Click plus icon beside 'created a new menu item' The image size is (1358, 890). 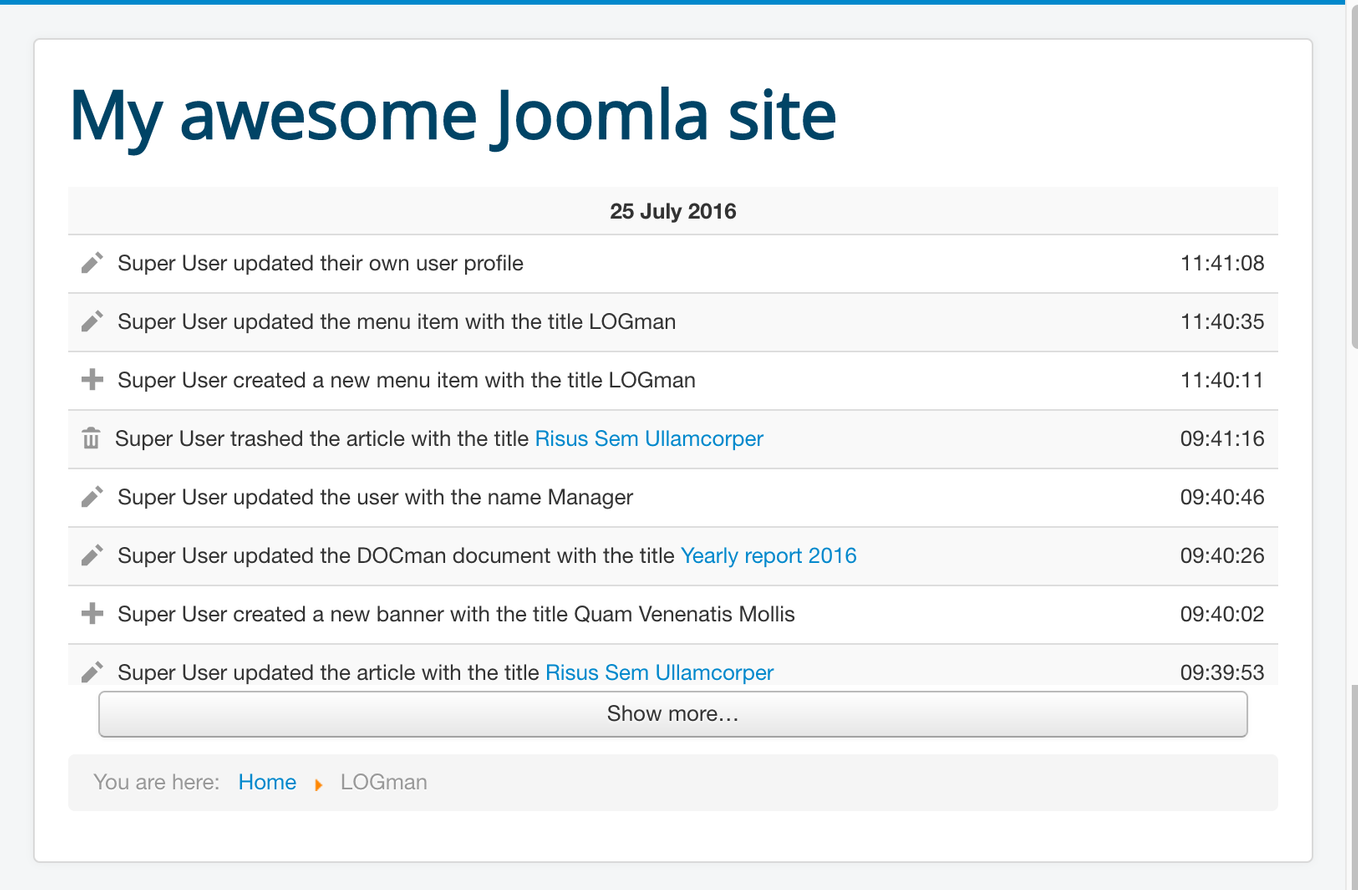(92, 380)
